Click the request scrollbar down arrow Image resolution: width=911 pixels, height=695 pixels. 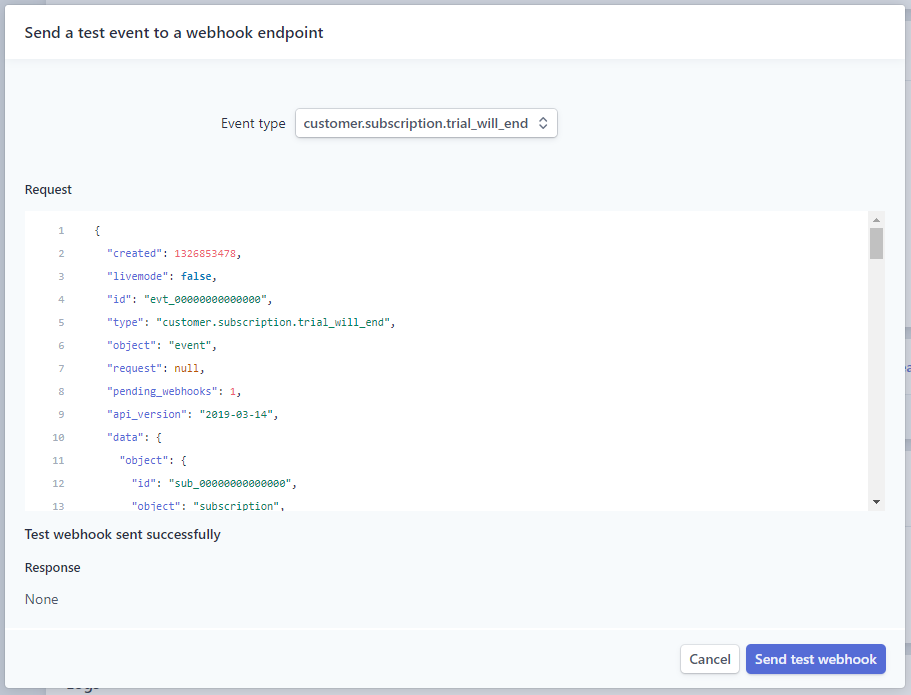click(x=876, y=502)
